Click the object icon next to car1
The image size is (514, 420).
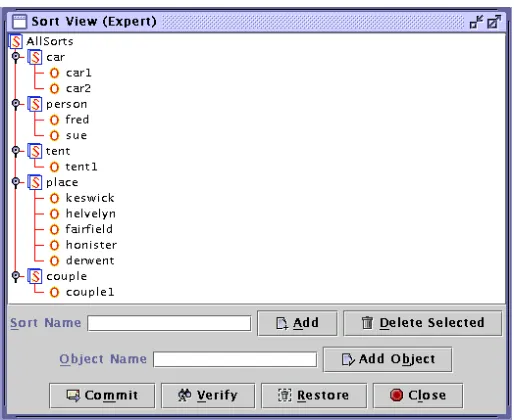coord(54,73)
